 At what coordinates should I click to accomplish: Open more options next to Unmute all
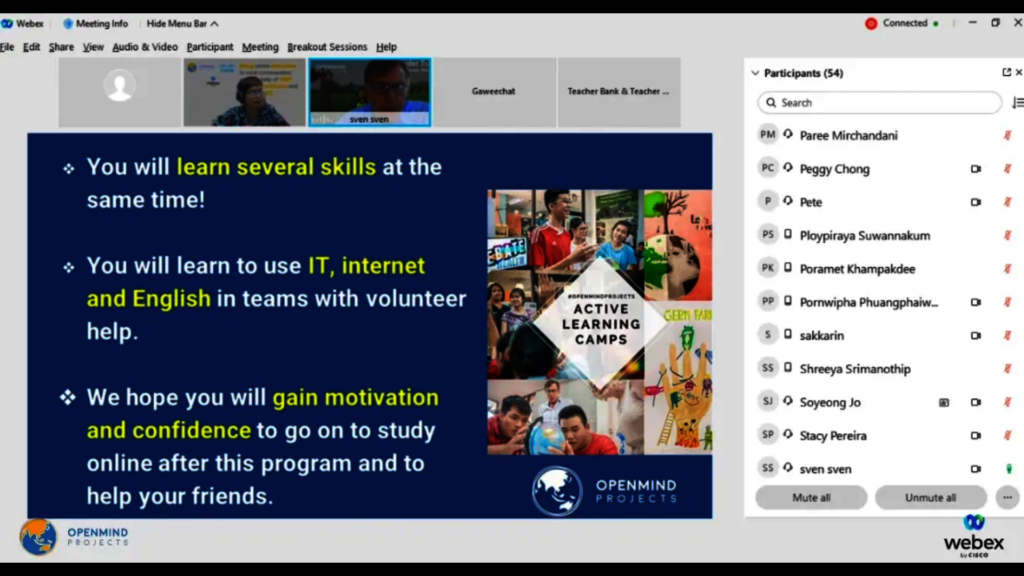pyautogui.click(x=1007, y=497)
